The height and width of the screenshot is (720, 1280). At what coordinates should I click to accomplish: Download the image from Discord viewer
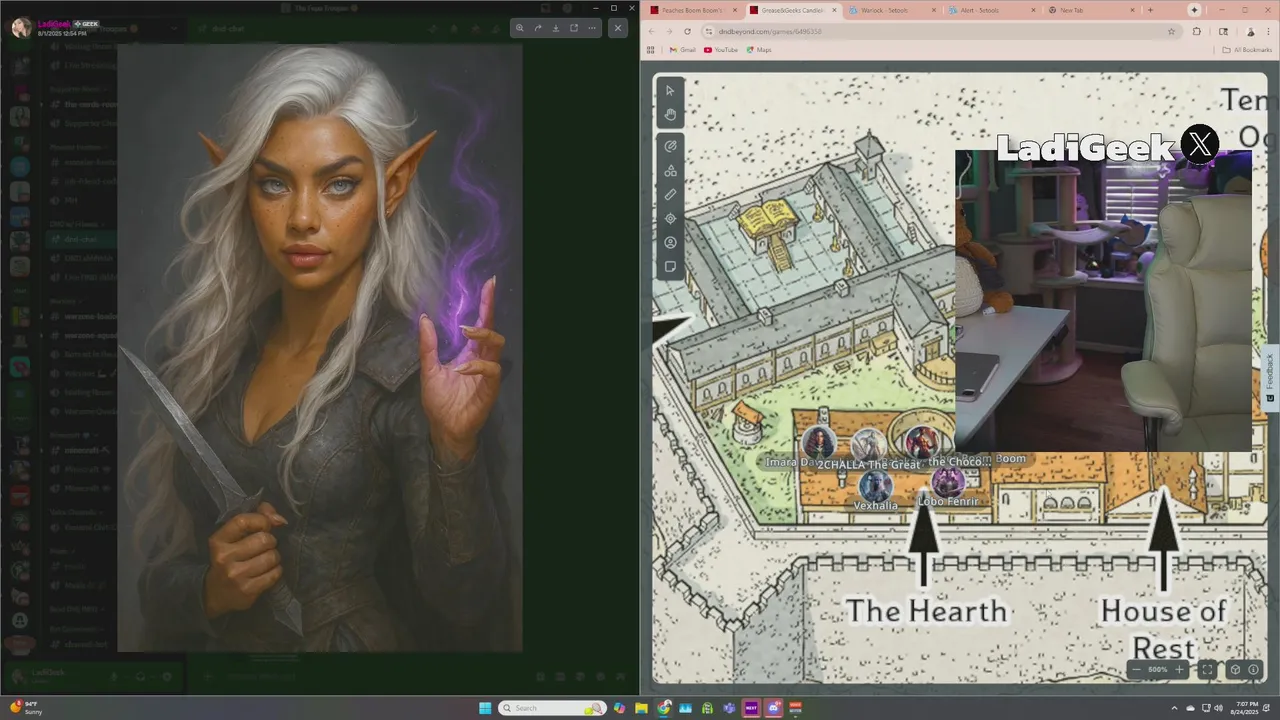(556, 28)
